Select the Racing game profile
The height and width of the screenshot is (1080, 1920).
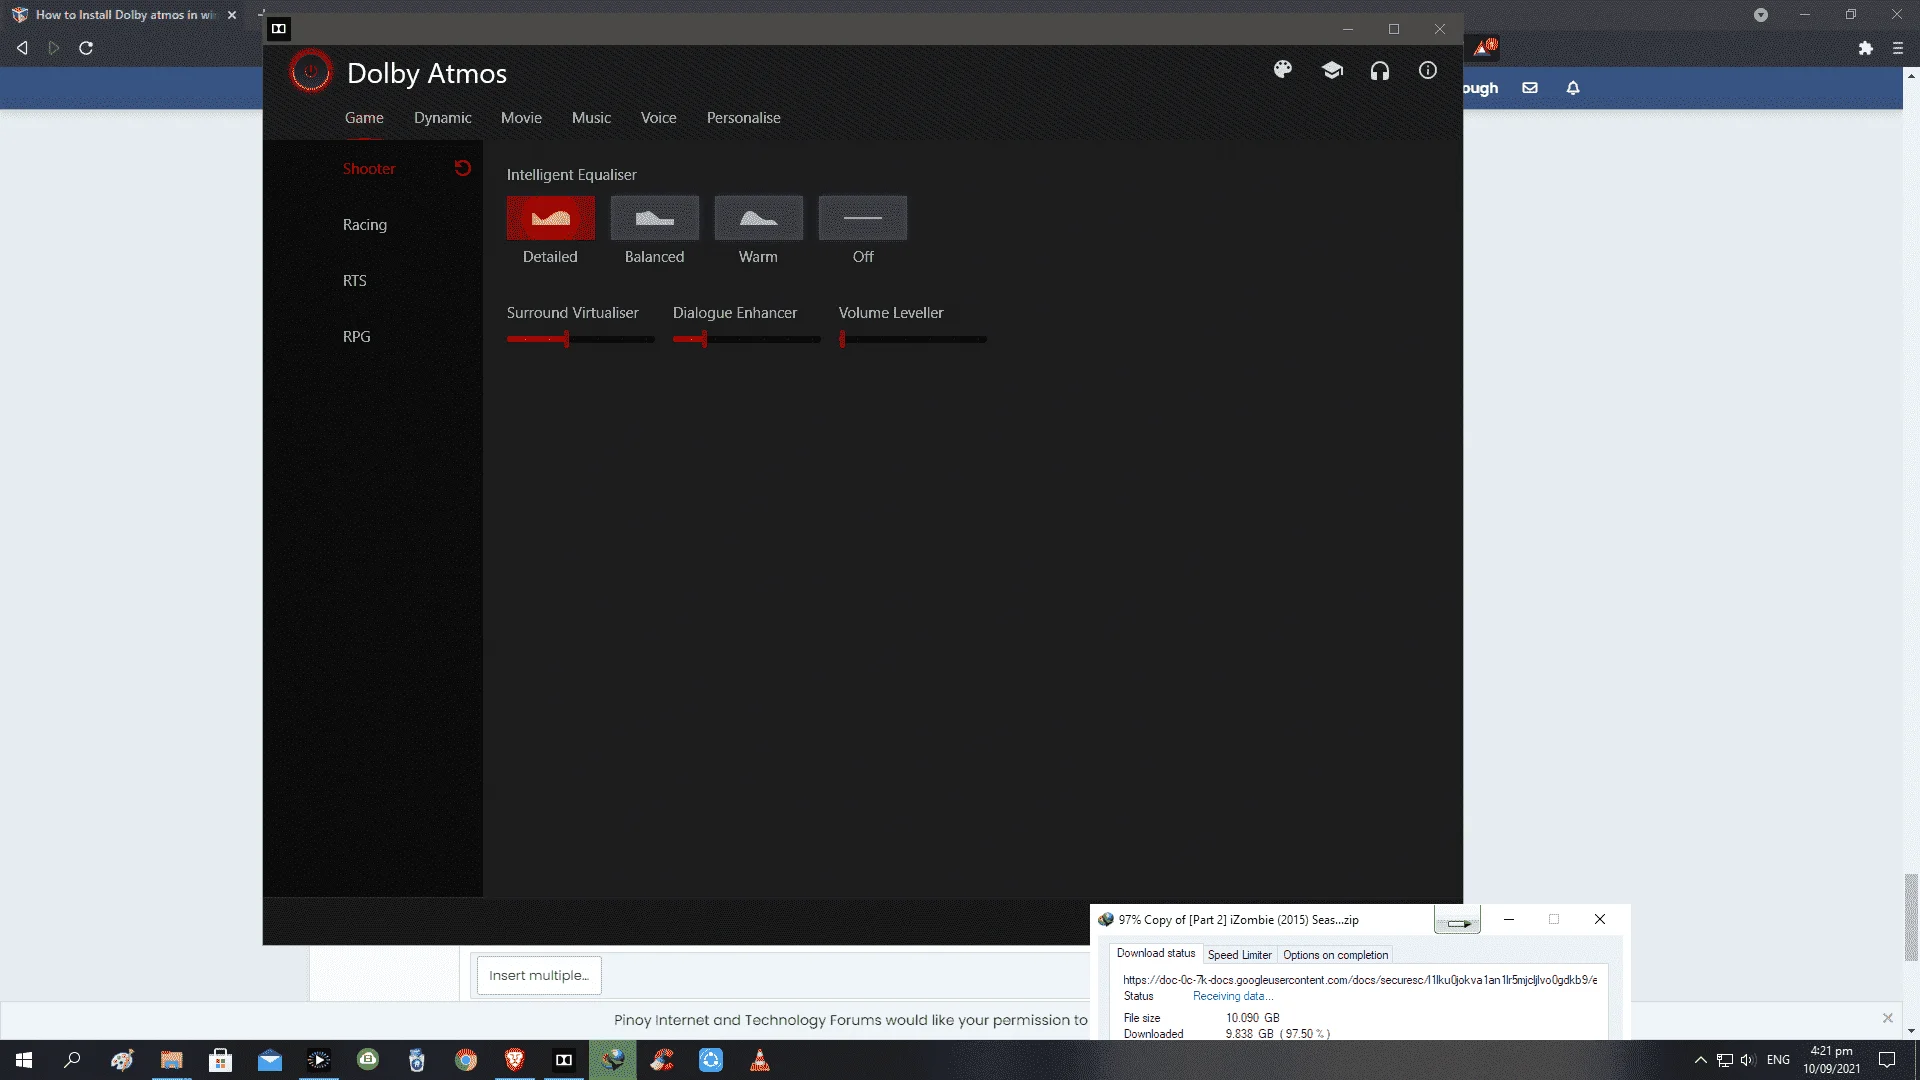tap(365, 225)
